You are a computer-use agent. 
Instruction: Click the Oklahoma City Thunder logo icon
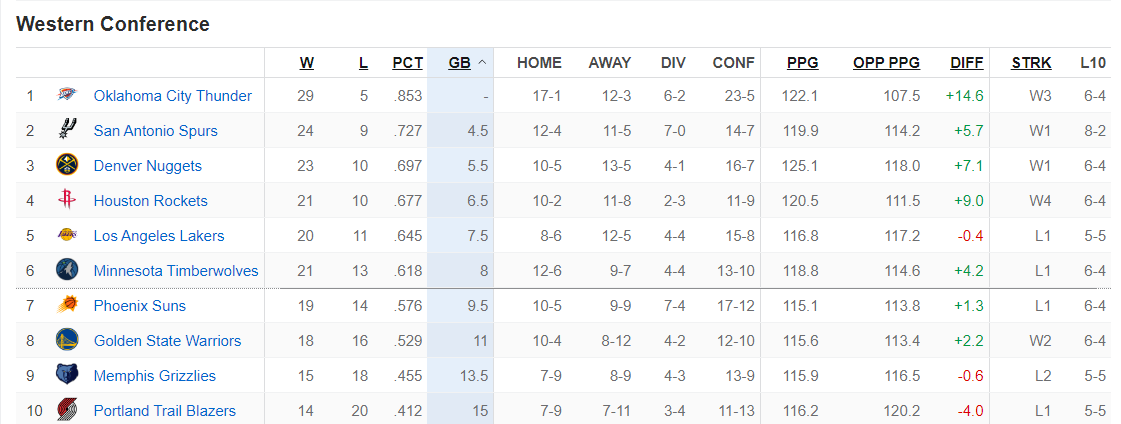pos(67,96)
